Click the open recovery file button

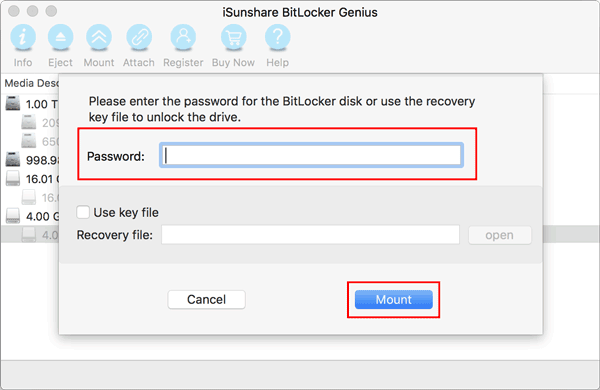tap(499, 235)
